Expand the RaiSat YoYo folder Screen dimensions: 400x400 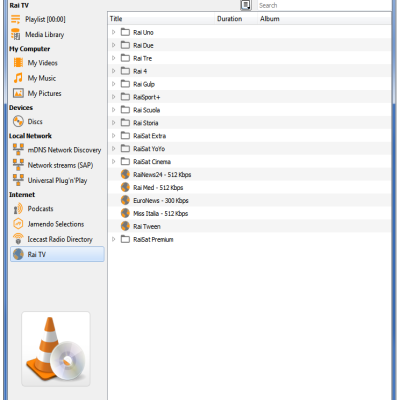click(113, 149)
